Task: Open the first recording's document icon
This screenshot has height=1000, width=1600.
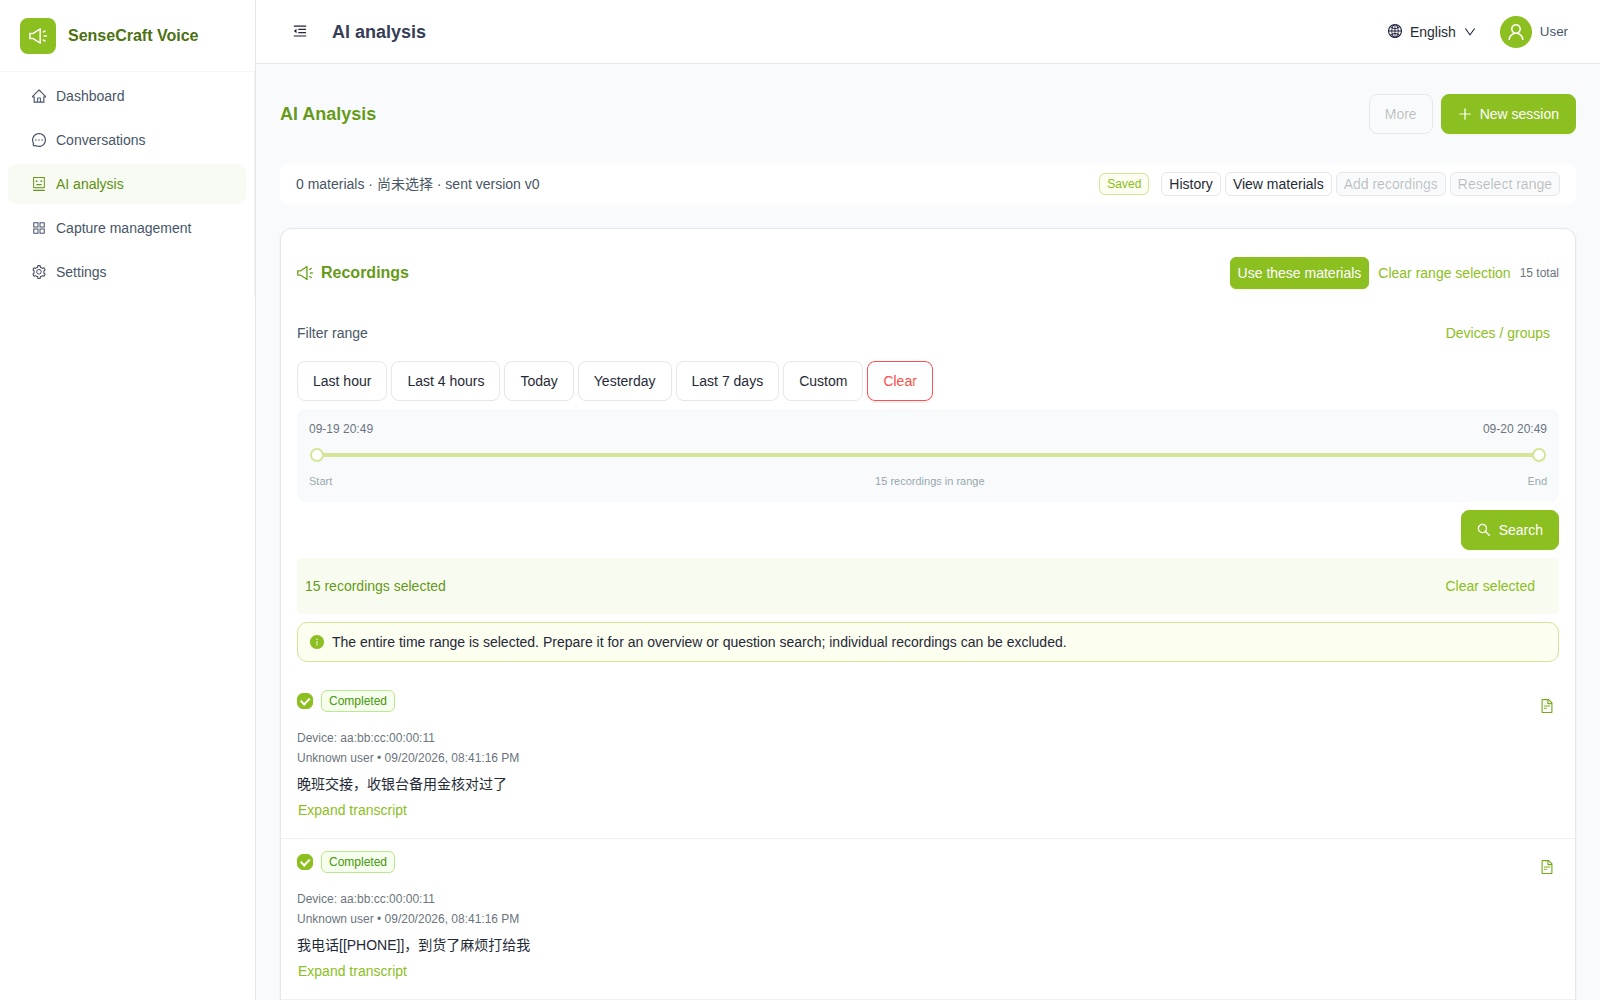Action: coord(1547,706)
